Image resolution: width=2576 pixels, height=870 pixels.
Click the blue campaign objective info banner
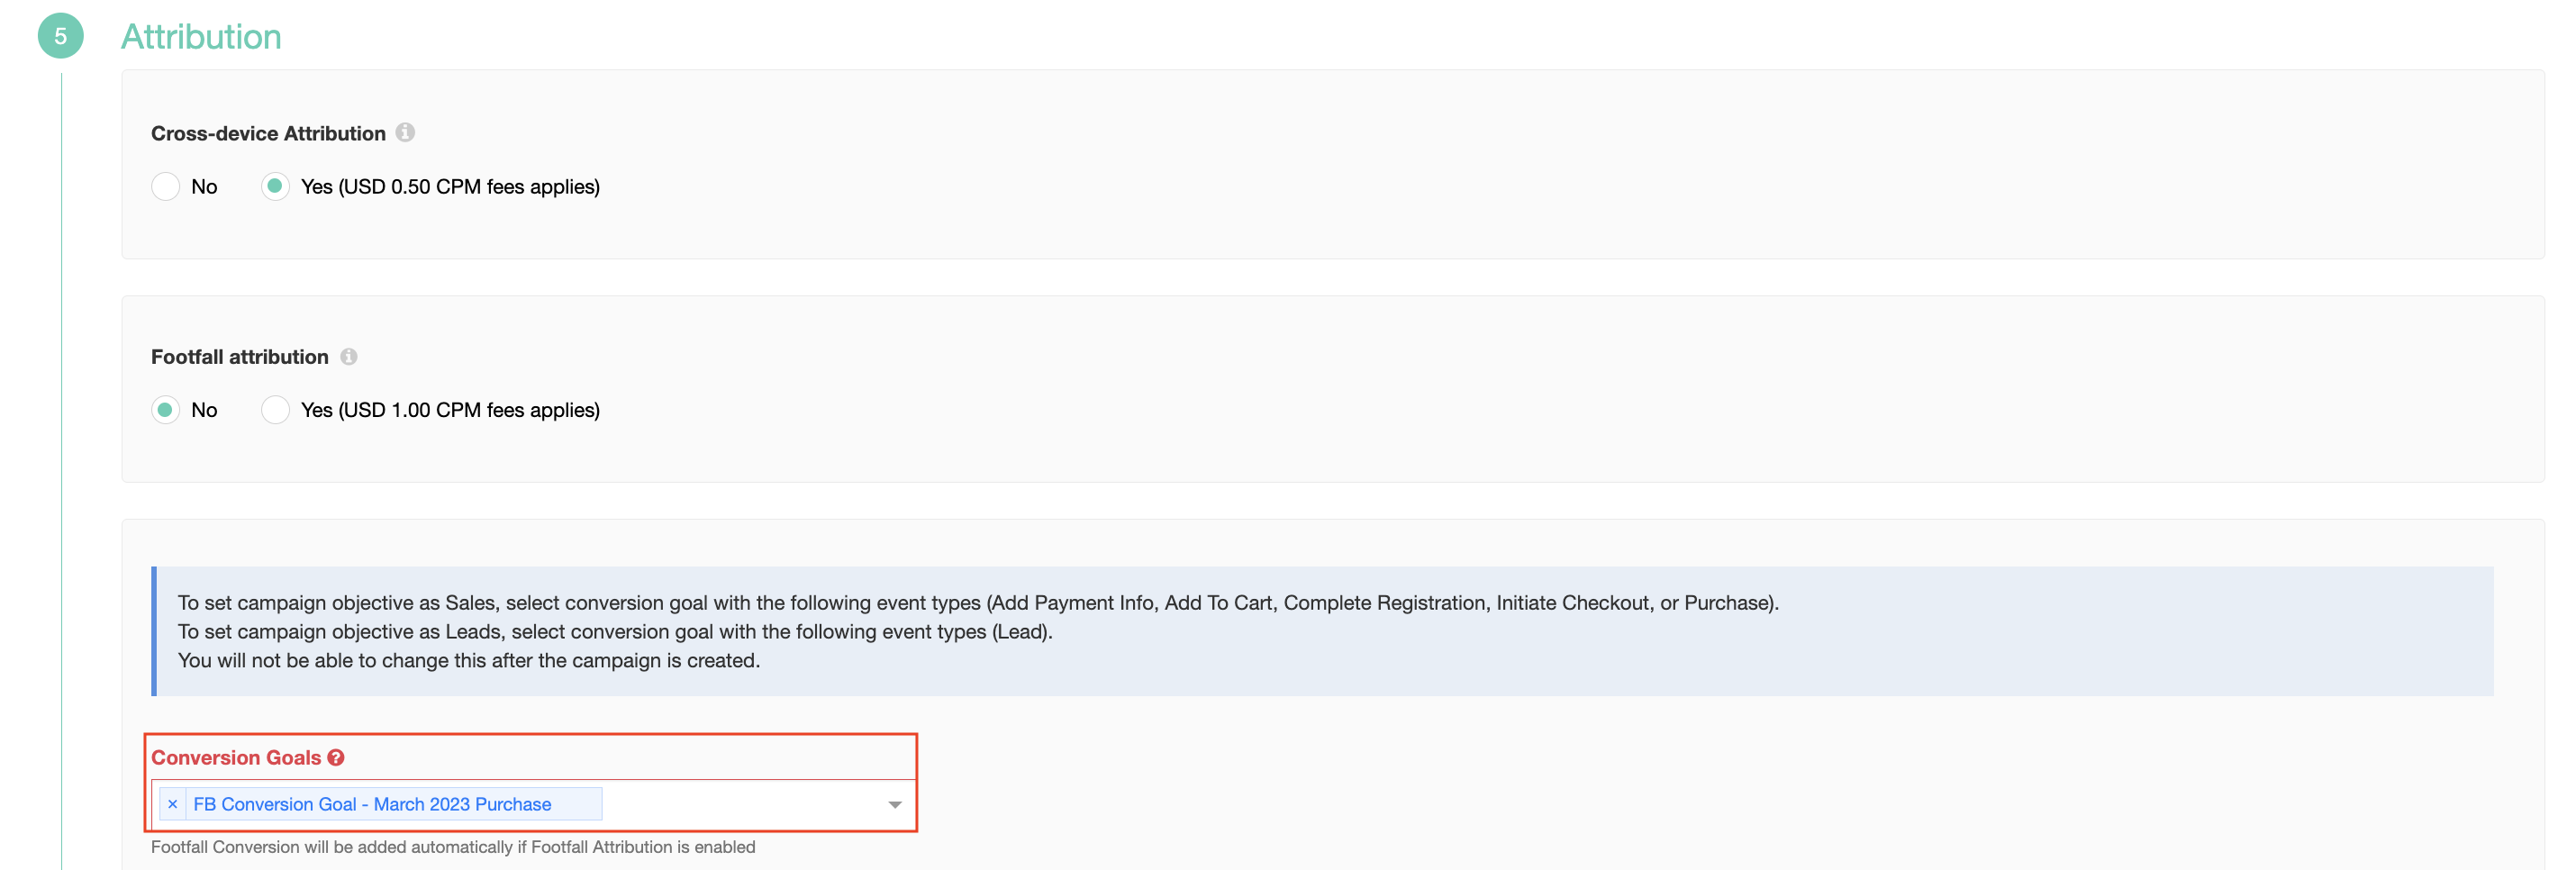point(1322,631)
